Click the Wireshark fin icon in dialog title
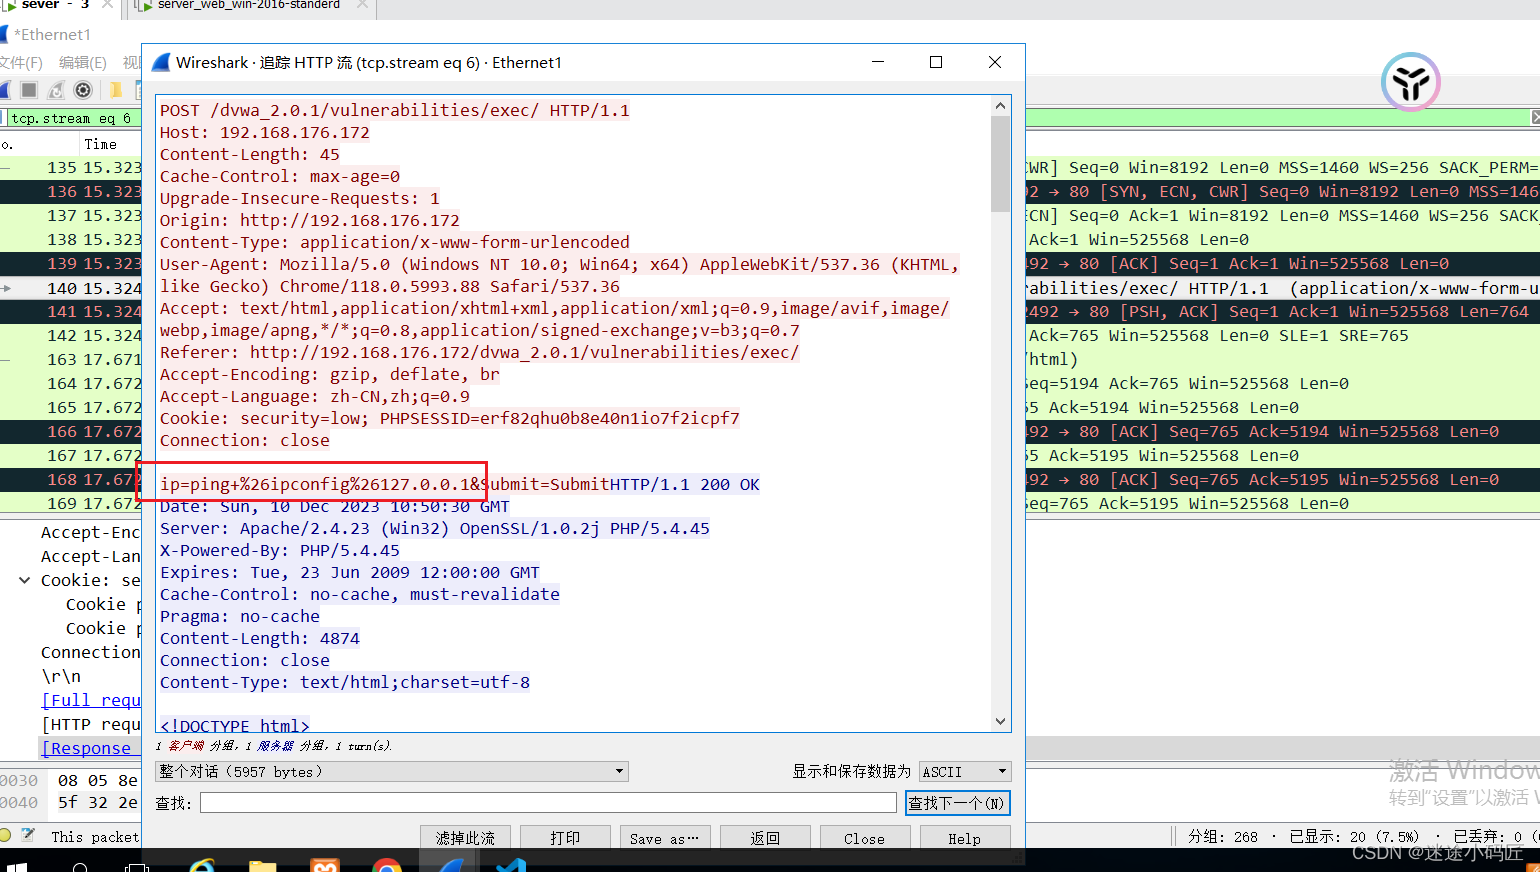This screenshot has width=1540, height=872. (x=161, y=62)
